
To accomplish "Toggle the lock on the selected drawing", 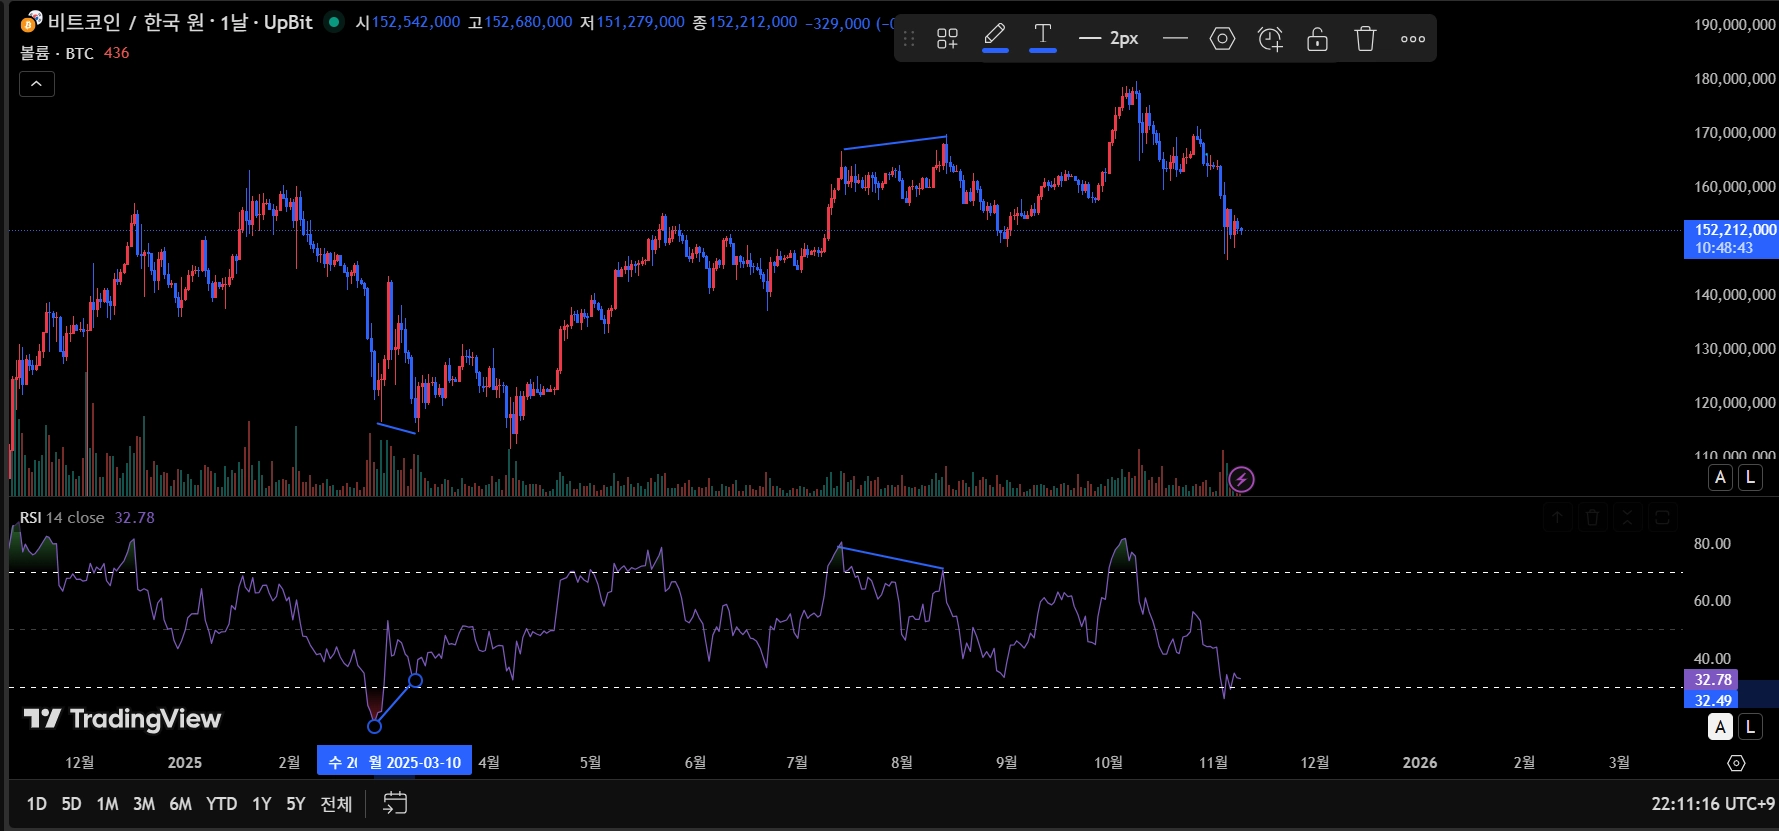I will (x=1318, y=39).
